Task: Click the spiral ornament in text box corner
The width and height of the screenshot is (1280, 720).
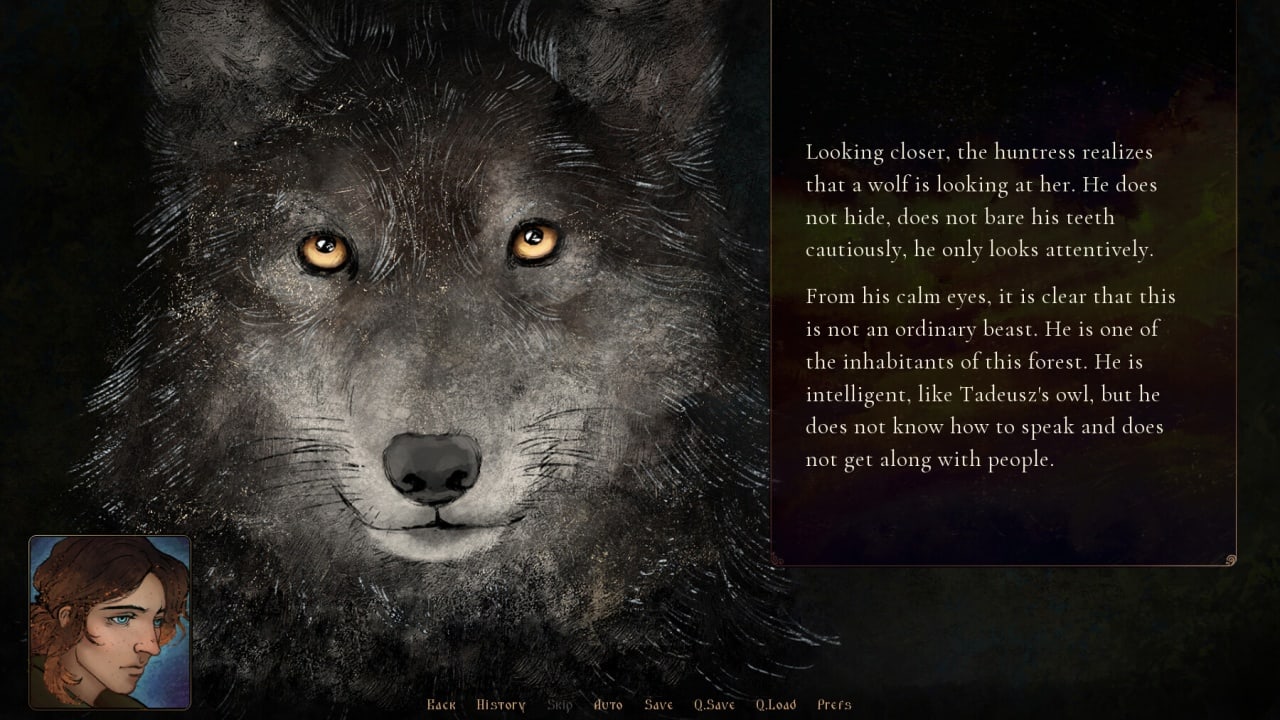Action: coord(1230,560)
